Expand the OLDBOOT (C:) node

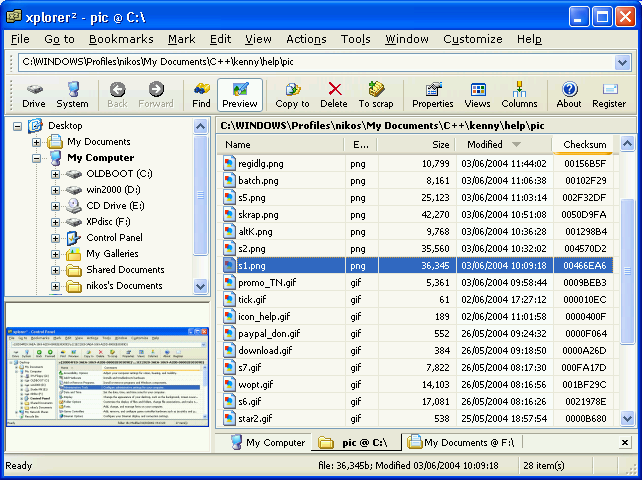tap(56, 174)
